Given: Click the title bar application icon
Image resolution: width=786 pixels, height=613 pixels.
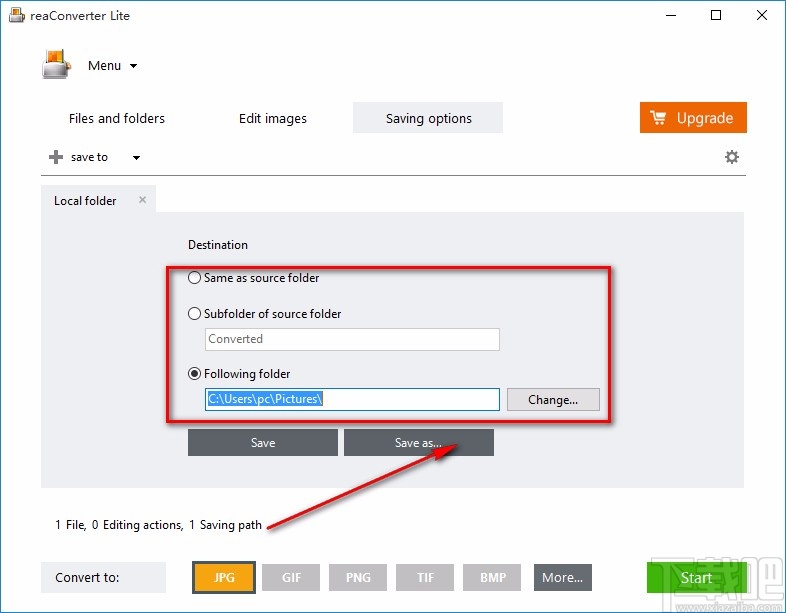Looking at the screenshot, I should (17, 16).
